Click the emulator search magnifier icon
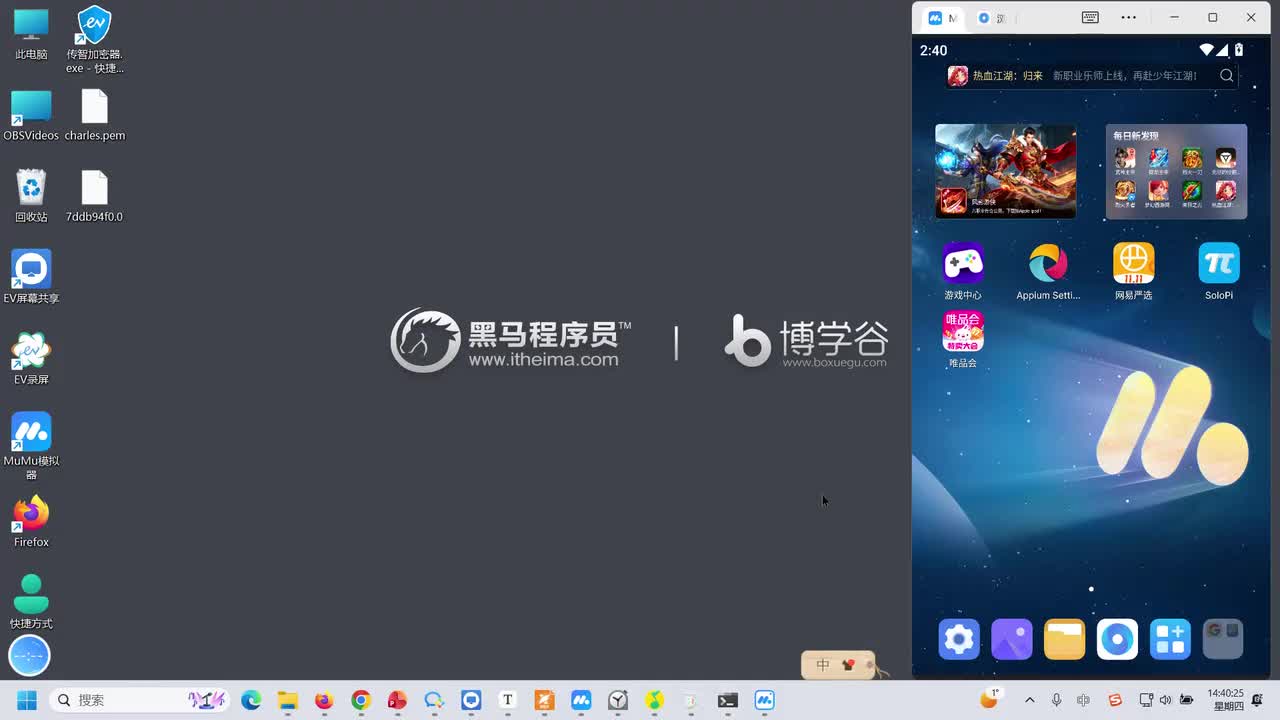The width and height of the screenshot is (1280, 720). tap(1227, 76)
